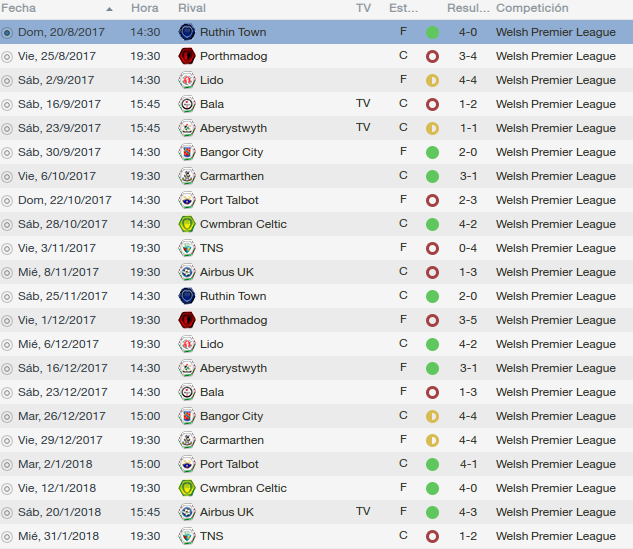Click Bangor City crest on 30/9/2017 row
Image resolution: width=633 pixels, height=549 pixels.
click(x=187, y=152)
